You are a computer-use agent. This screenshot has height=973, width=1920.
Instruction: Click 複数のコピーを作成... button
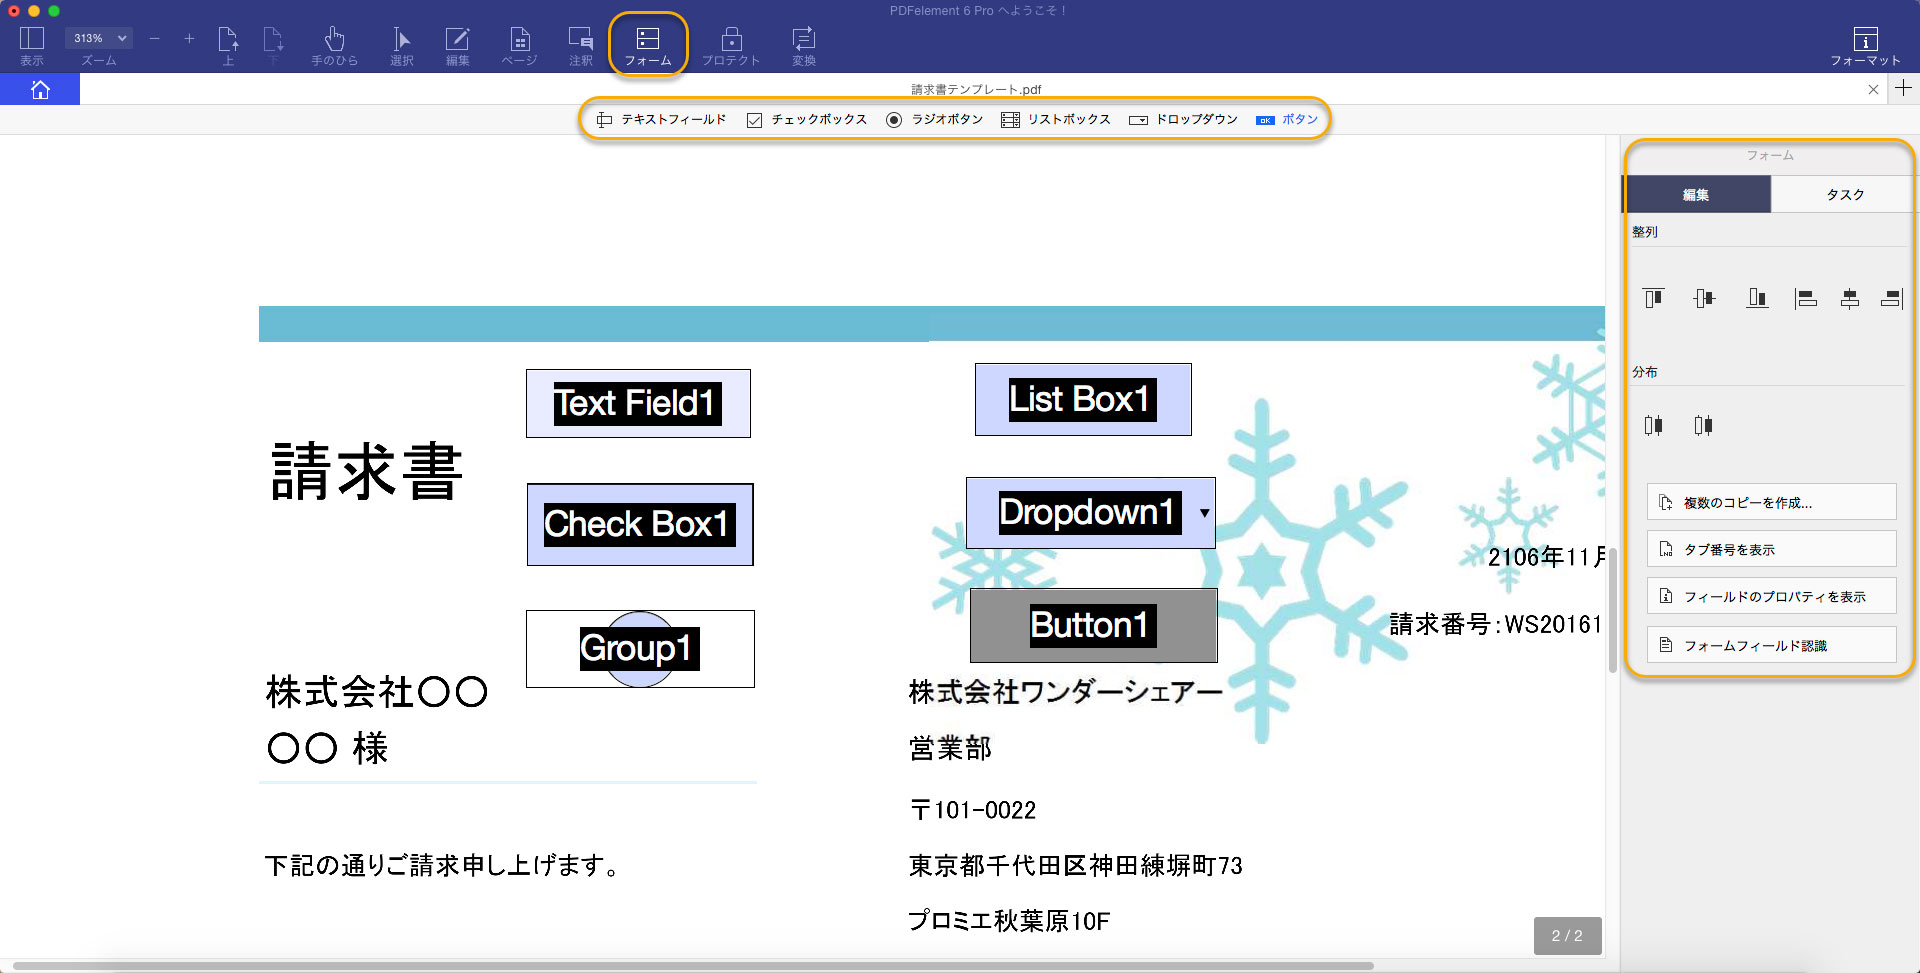click(1771, 502)
